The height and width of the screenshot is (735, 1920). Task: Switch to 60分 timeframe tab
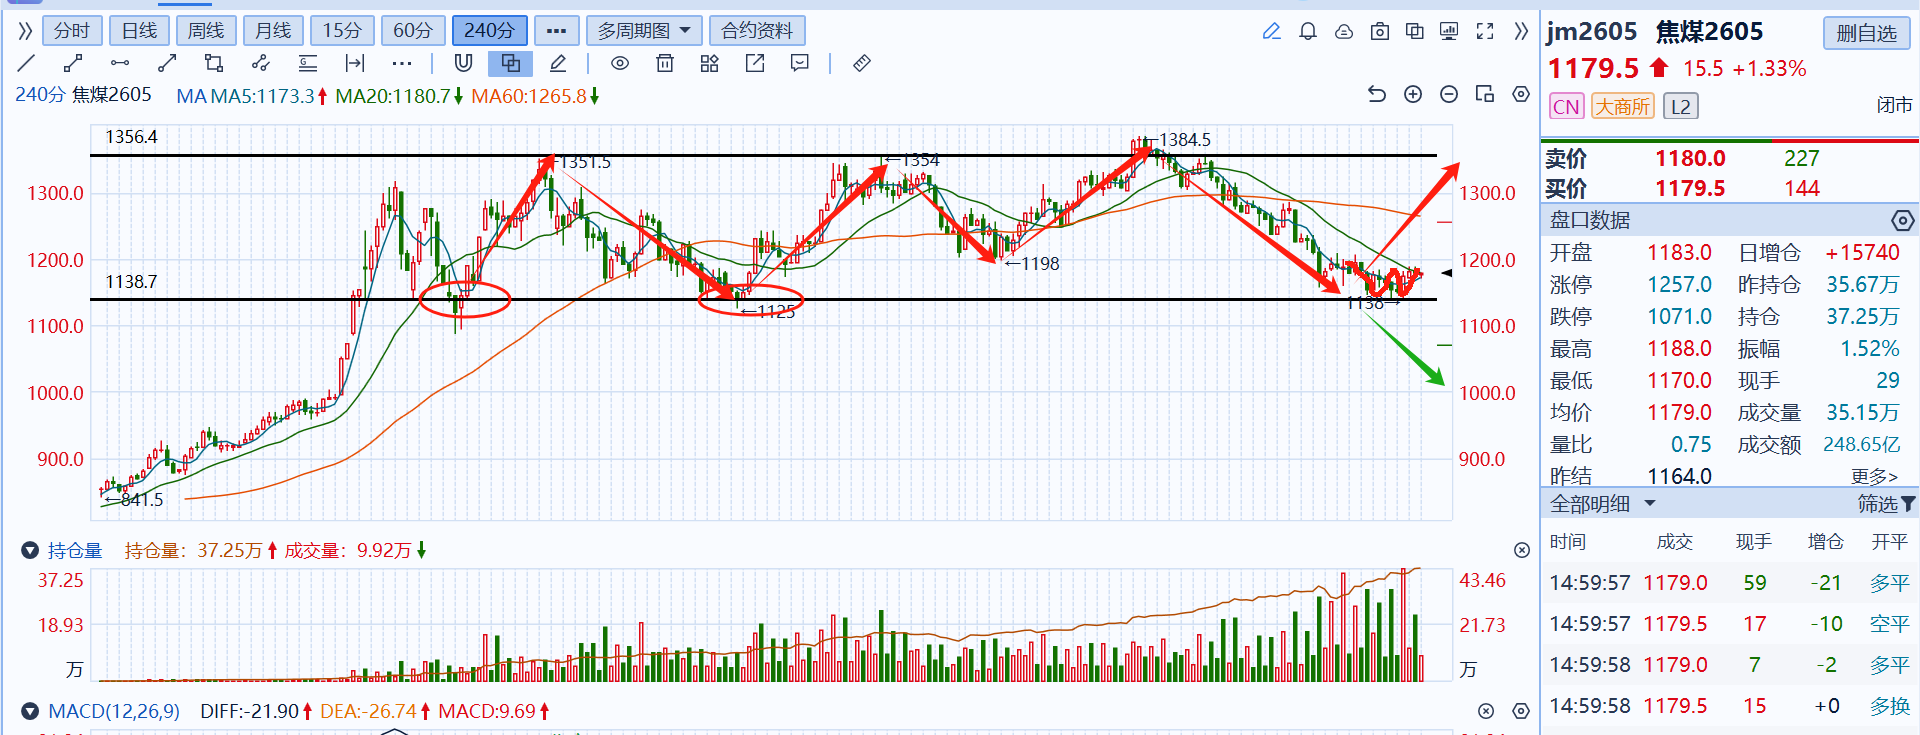(412, 31)
